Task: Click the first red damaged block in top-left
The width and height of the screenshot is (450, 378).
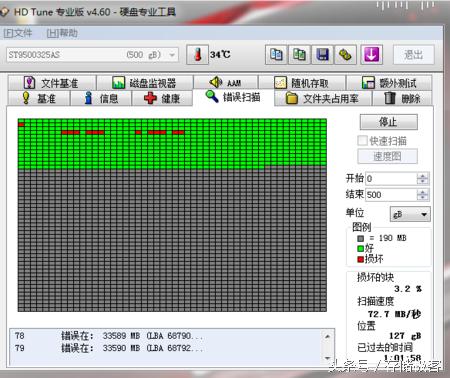Action: [21, 124]
